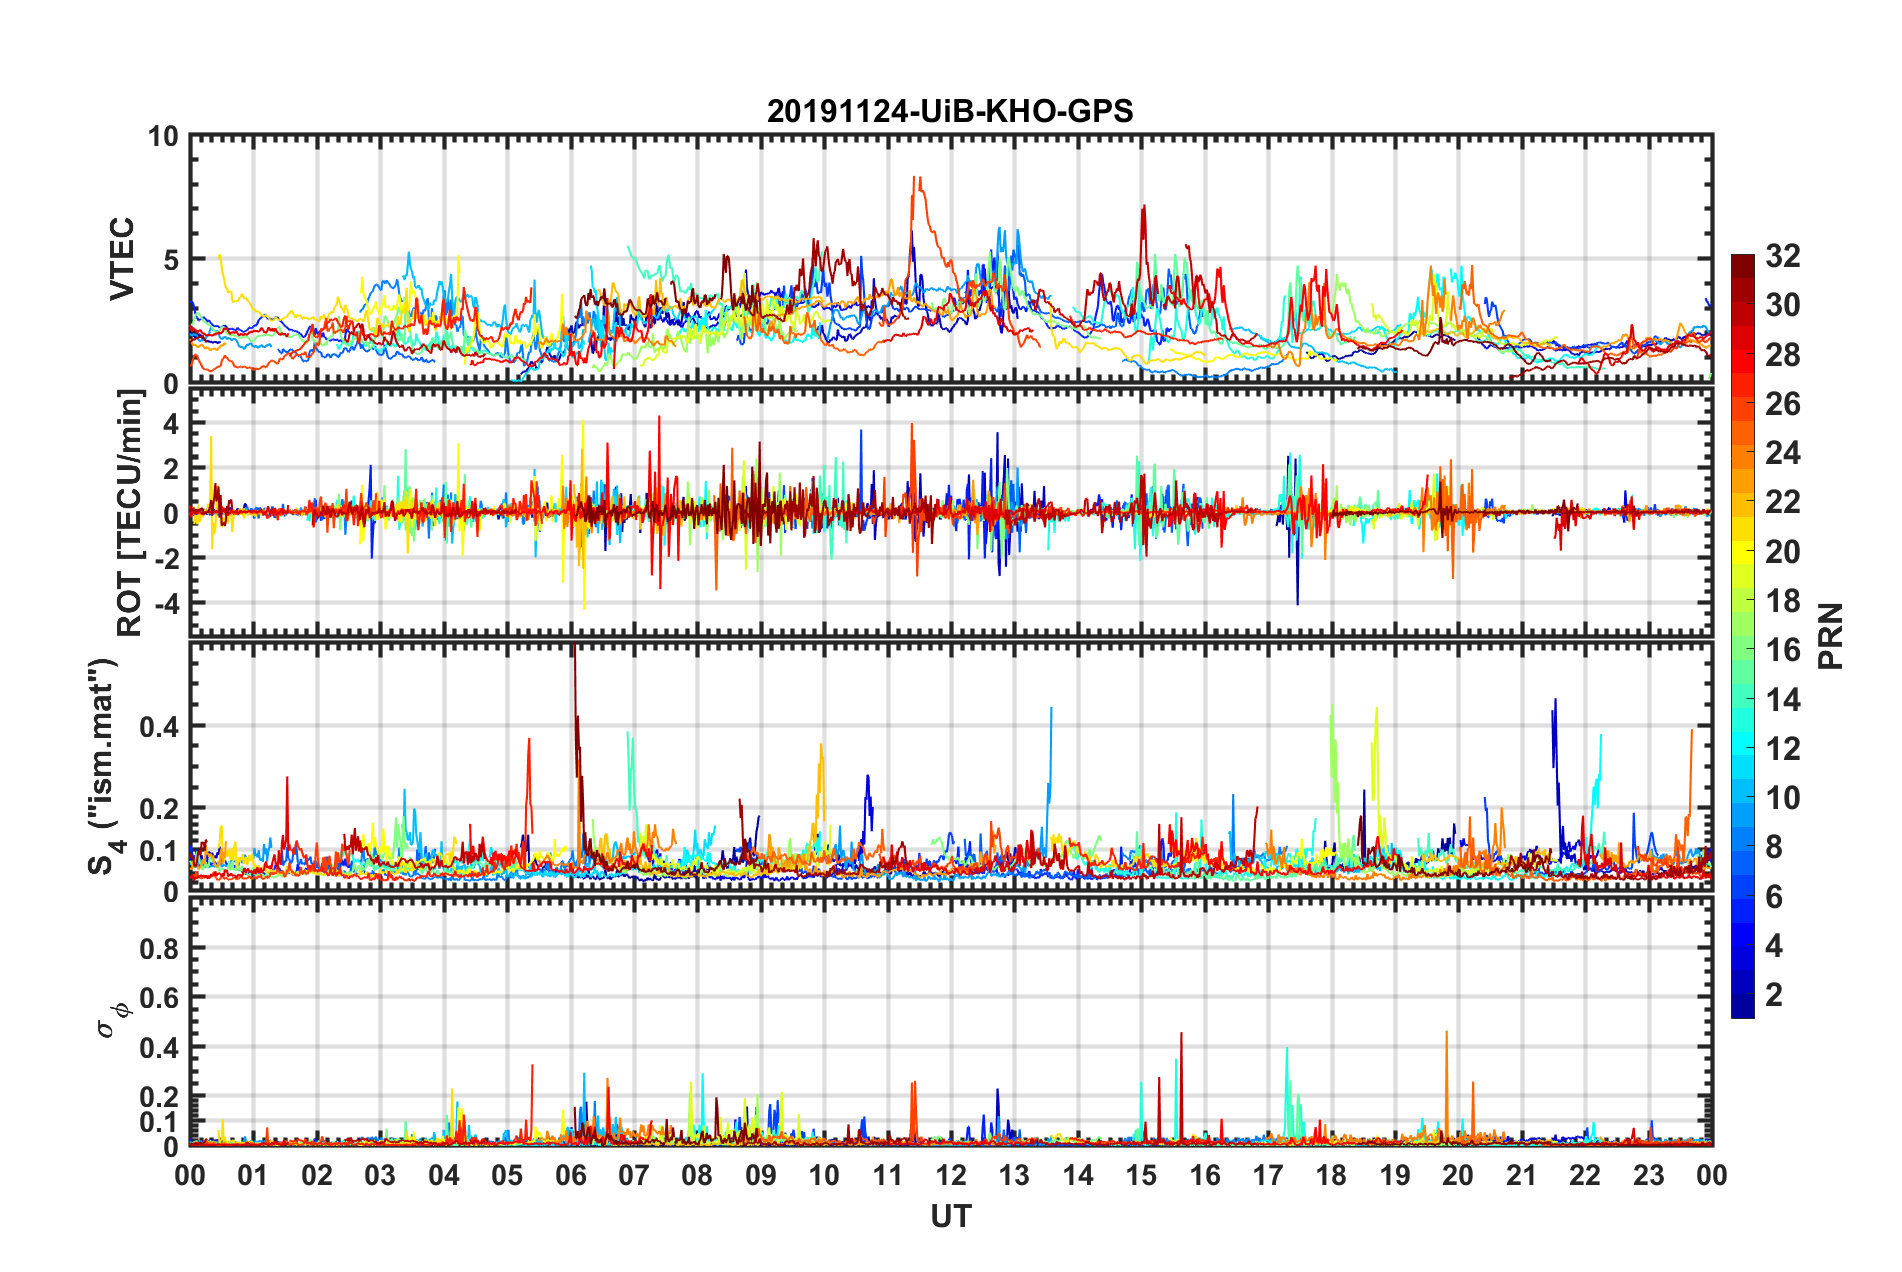This screenshot has width=1902, height=1272.
Task: Click the plot title 20191124-UiB-KHO-GPS
Action: pos(950,111)
